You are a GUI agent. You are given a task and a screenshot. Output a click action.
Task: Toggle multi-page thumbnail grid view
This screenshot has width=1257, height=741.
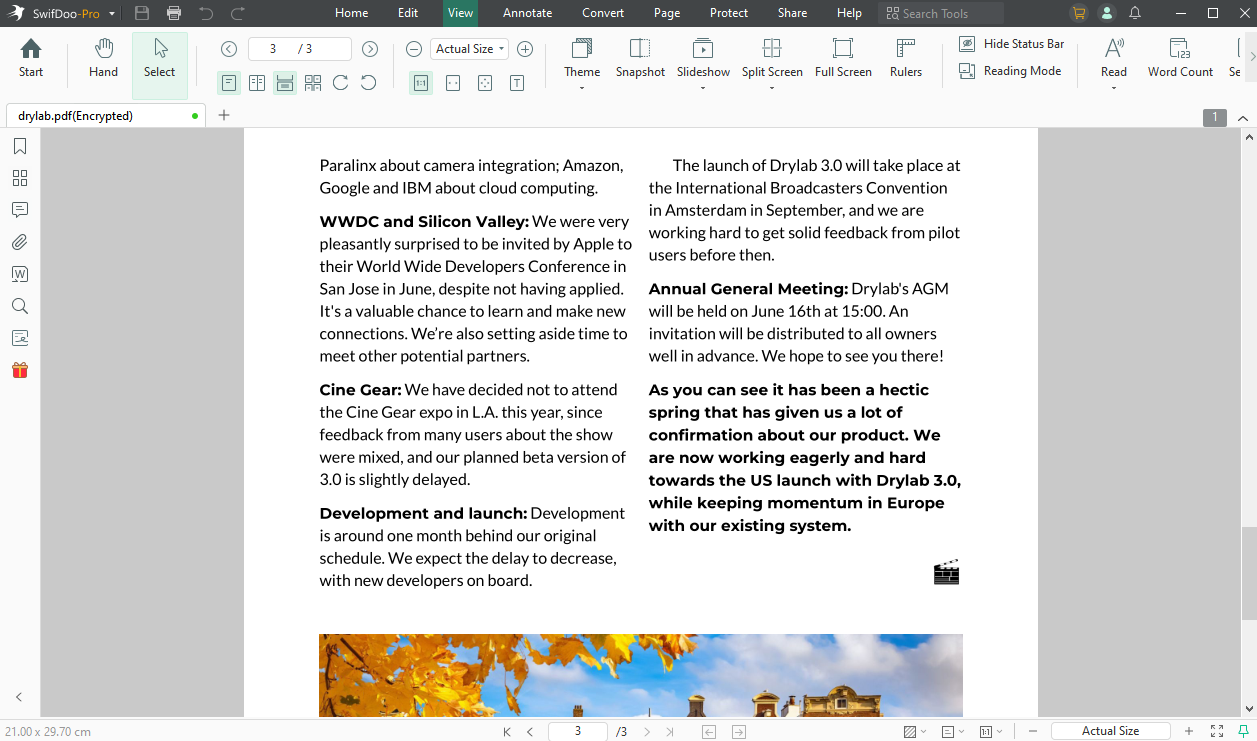point(313,83)
